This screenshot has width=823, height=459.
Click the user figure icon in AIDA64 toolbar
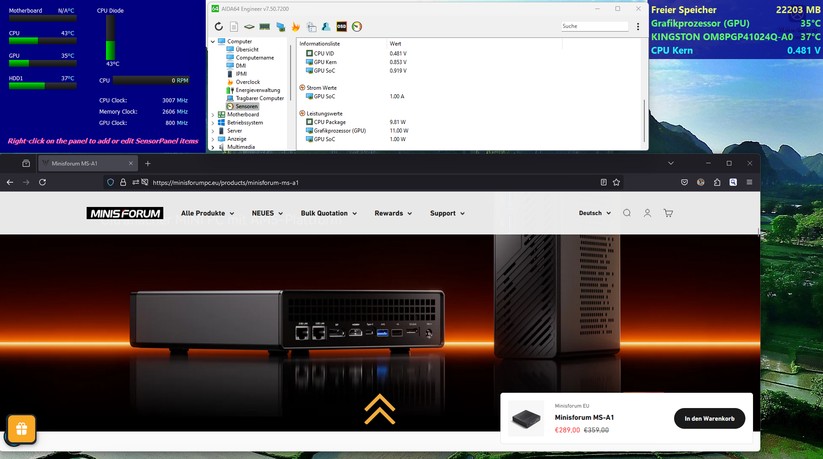coord(326,26)
